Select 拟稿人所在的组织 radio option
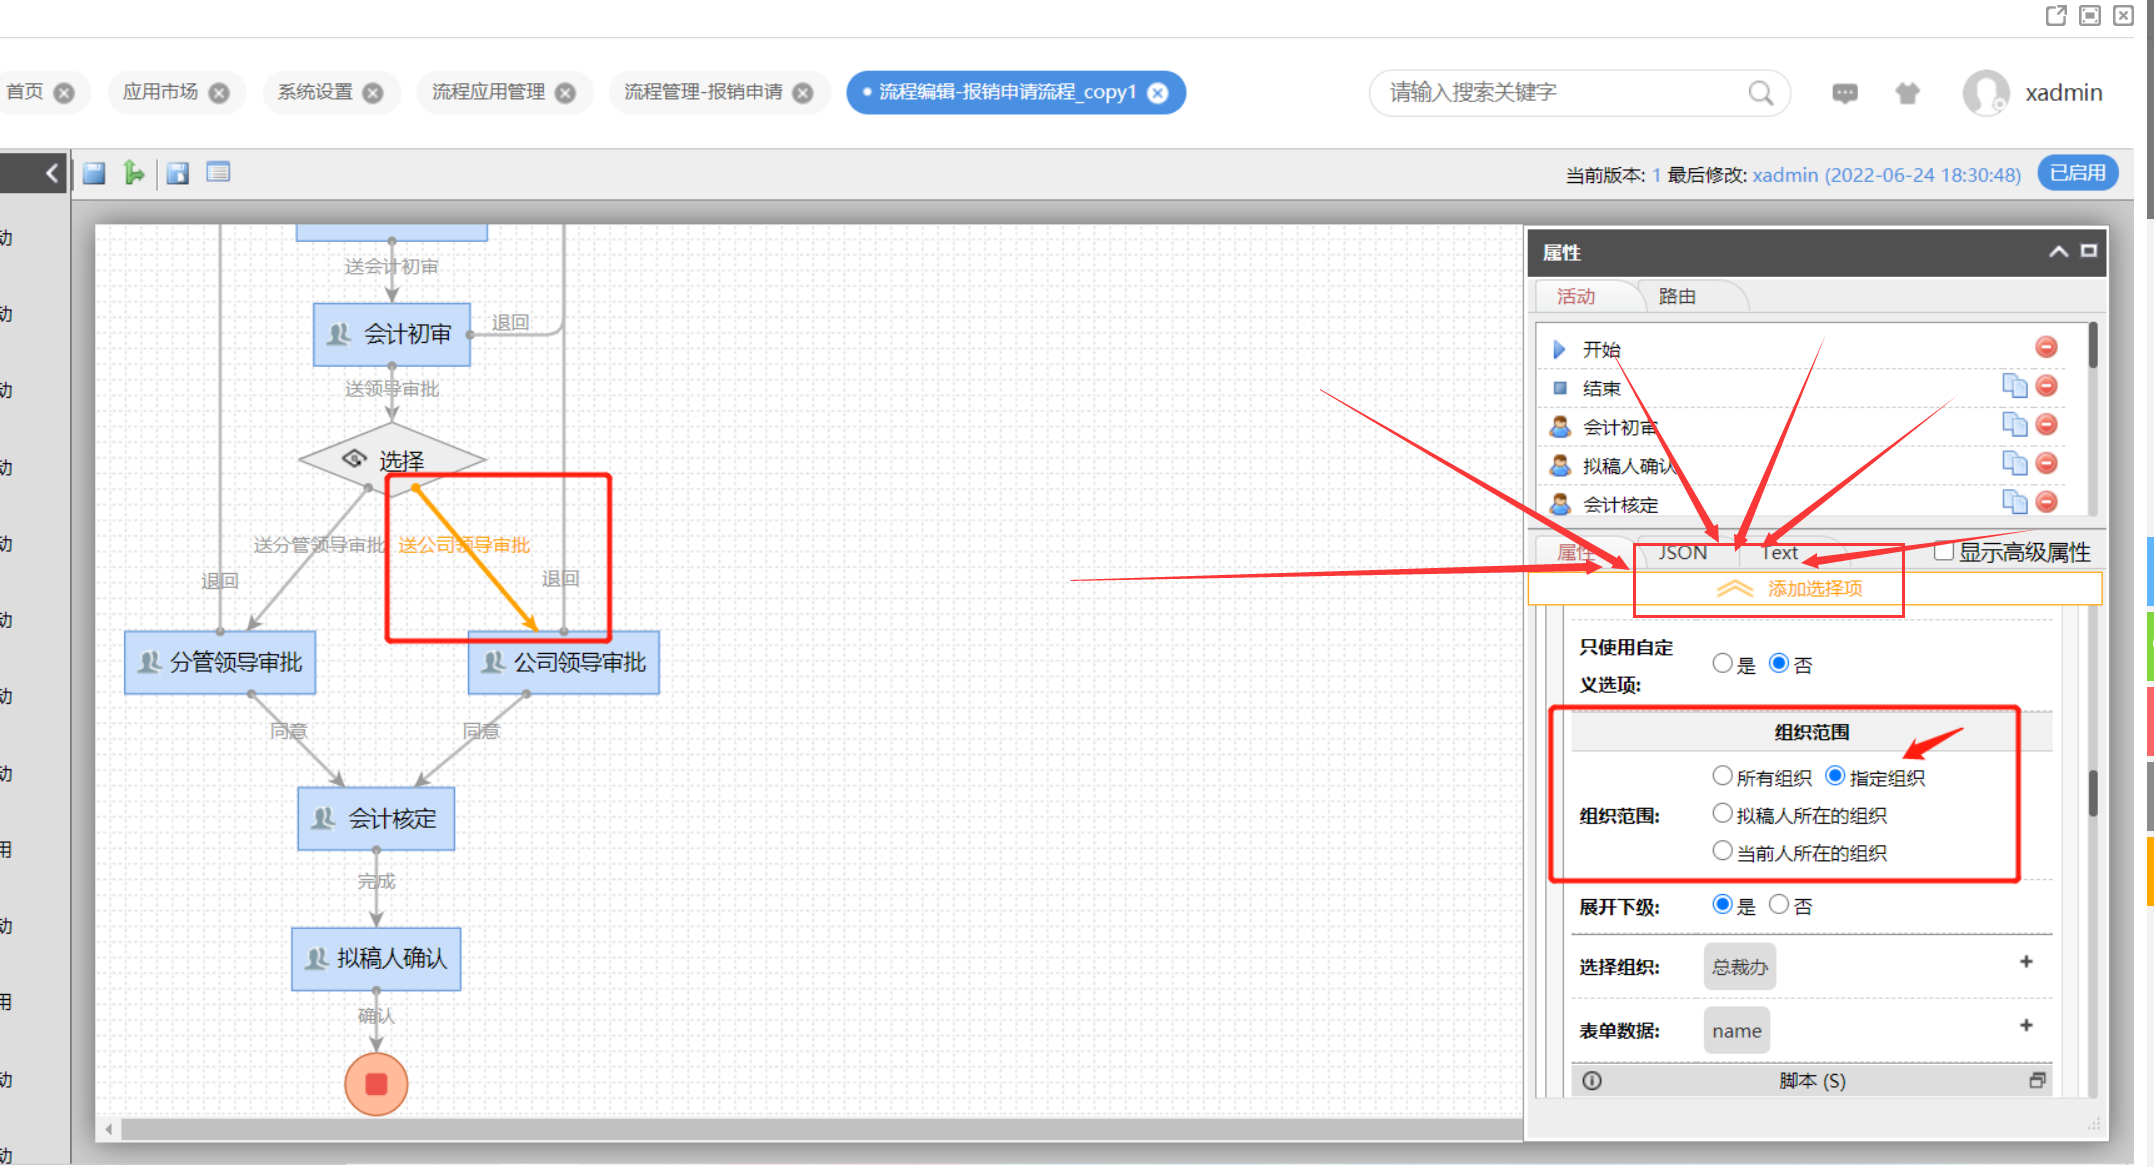2154x1167 pixels. [x=1722, y=814]
